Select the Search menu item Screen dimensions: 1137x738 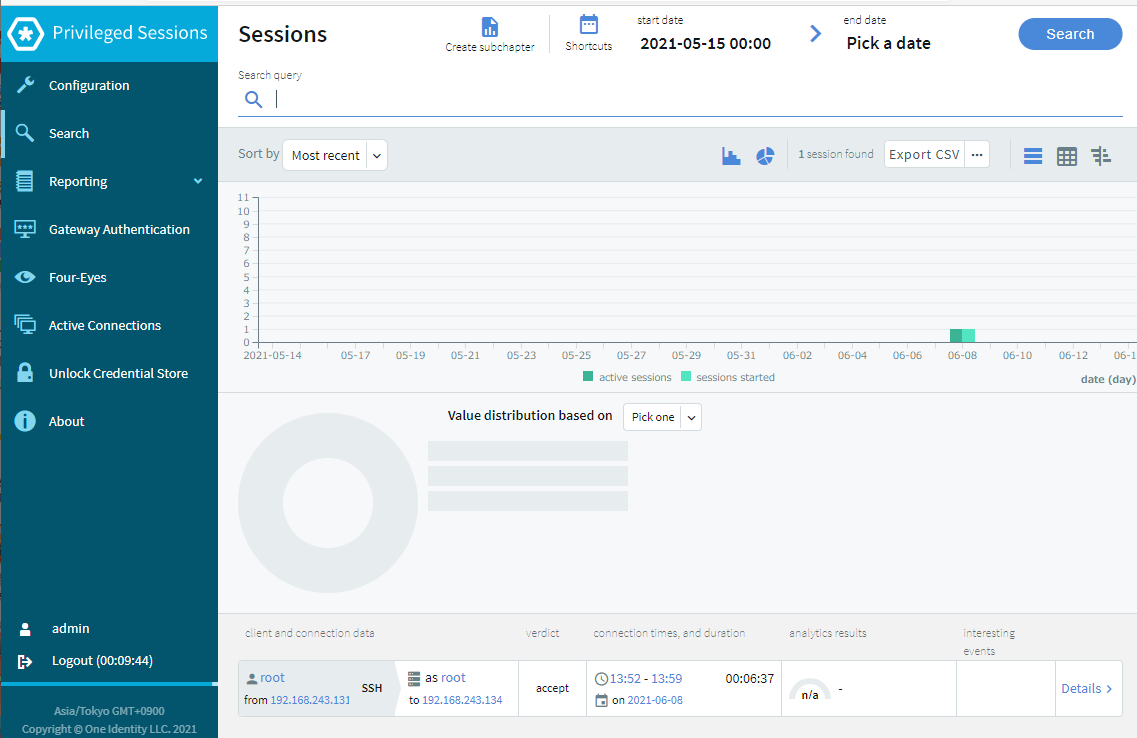[x=109, y=133]
